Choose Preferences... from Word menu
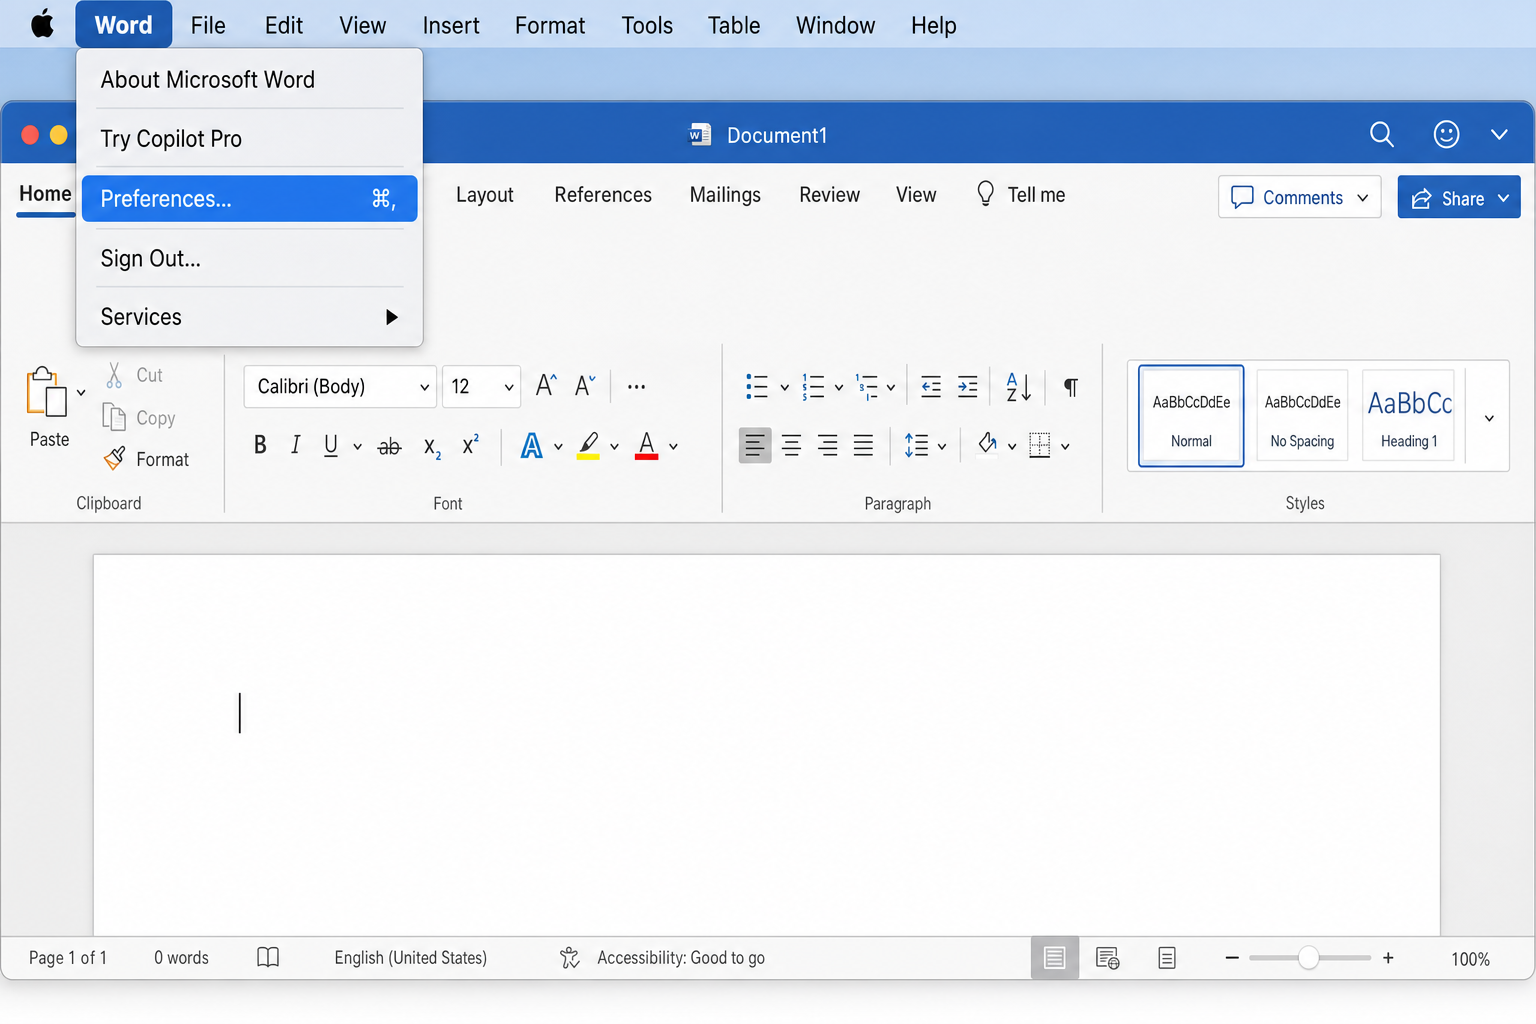The height and width of the screenshot is (1024, 1536). point(250,198)
